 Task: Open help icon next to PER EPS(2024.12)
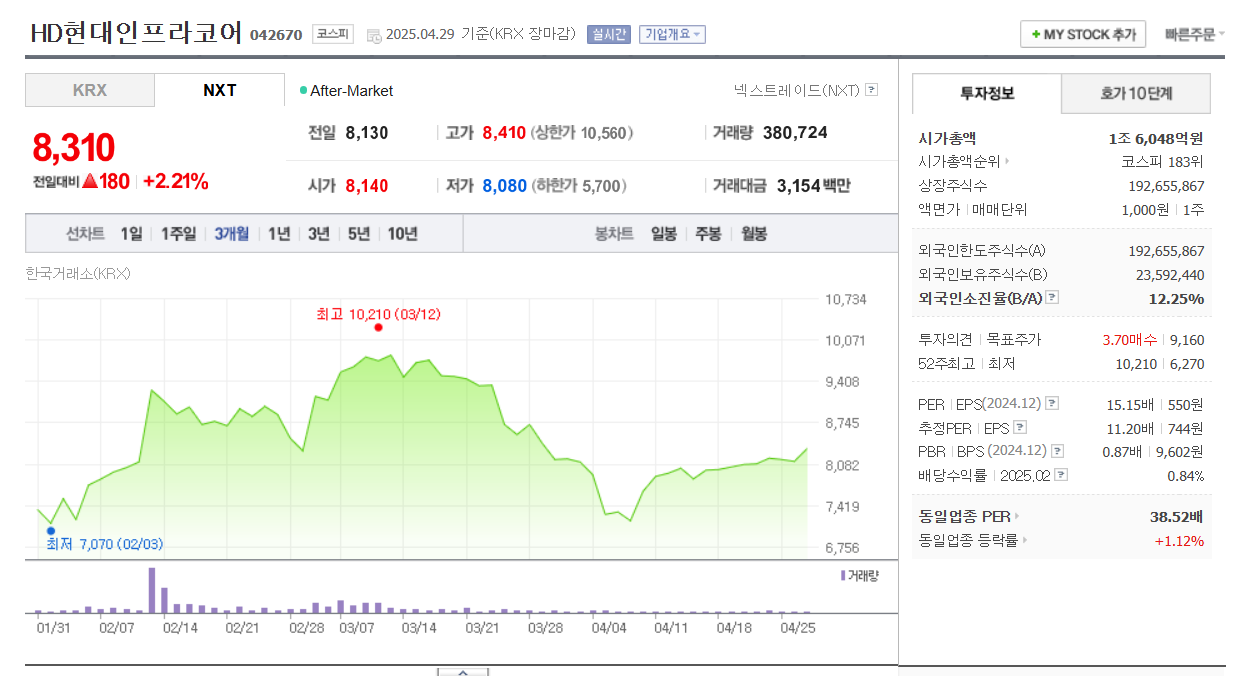[x=1052, y=404]
